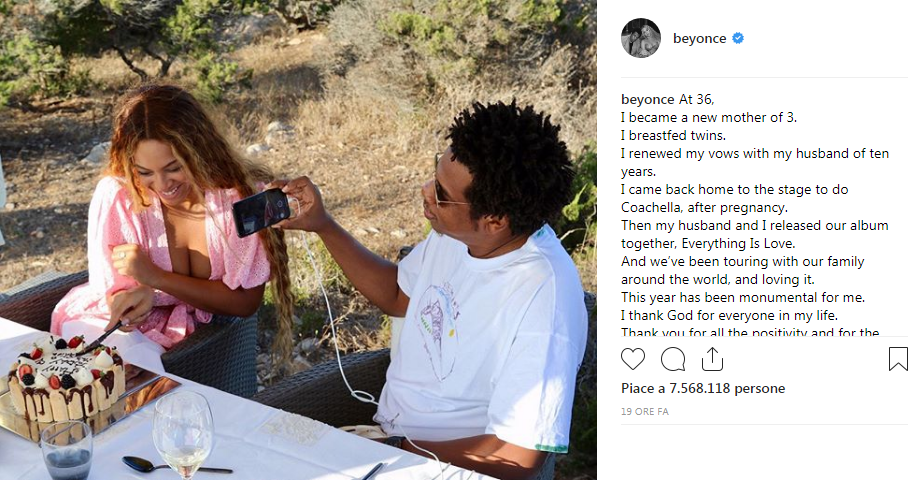Select the caption line about breastfed twins
The width and height of the screenshot is (914, 480).
point(673,136)
